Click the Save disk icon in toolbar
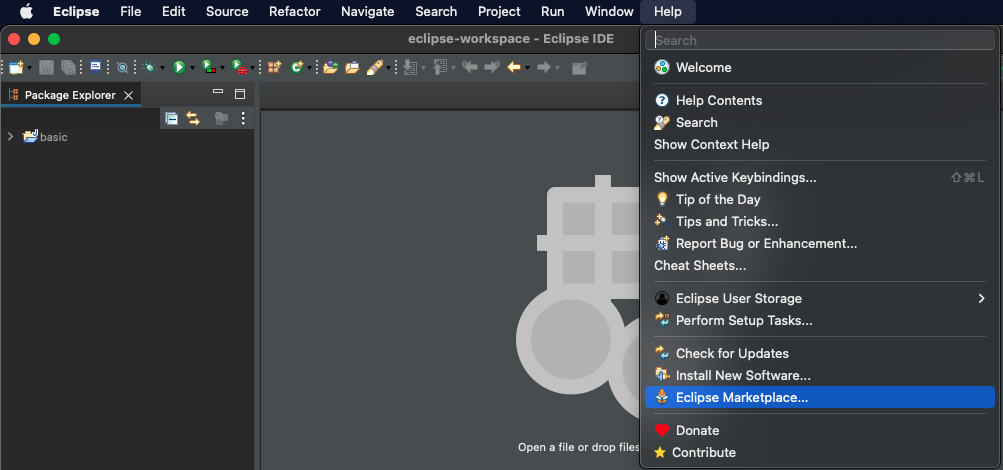The image size is (1003, 470). [46, 67]
